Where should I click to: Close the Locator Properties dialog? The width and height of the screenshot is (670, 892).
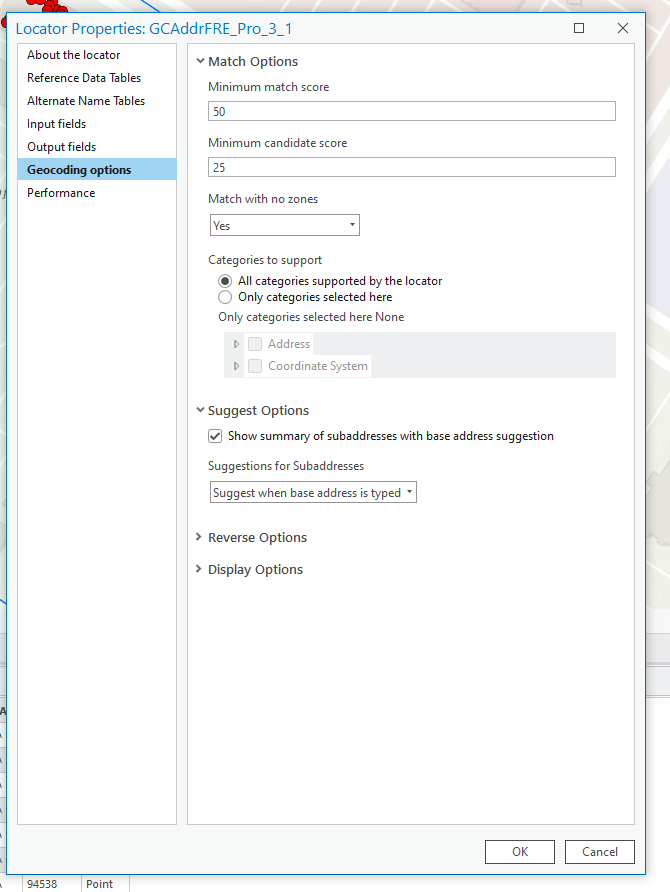(623, 28)
